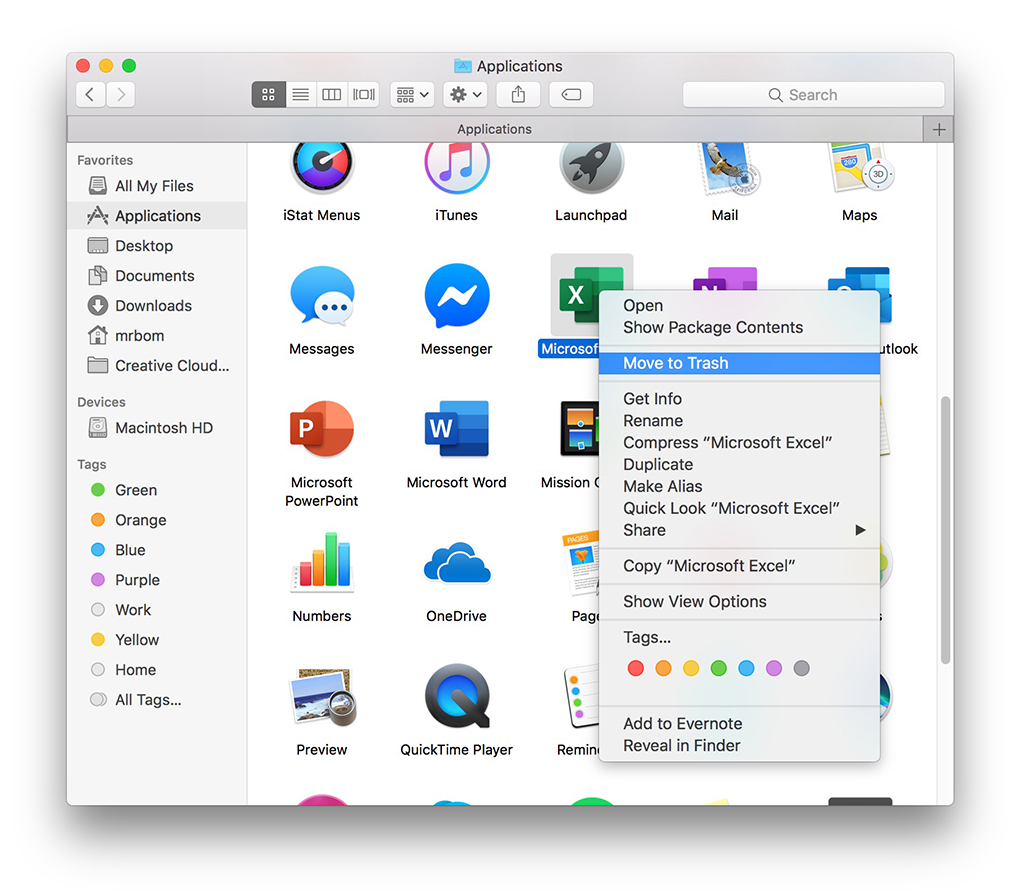Select the Microsoft Excel icon
This screenshot has width=1024, height=894.
coord(576,295)
